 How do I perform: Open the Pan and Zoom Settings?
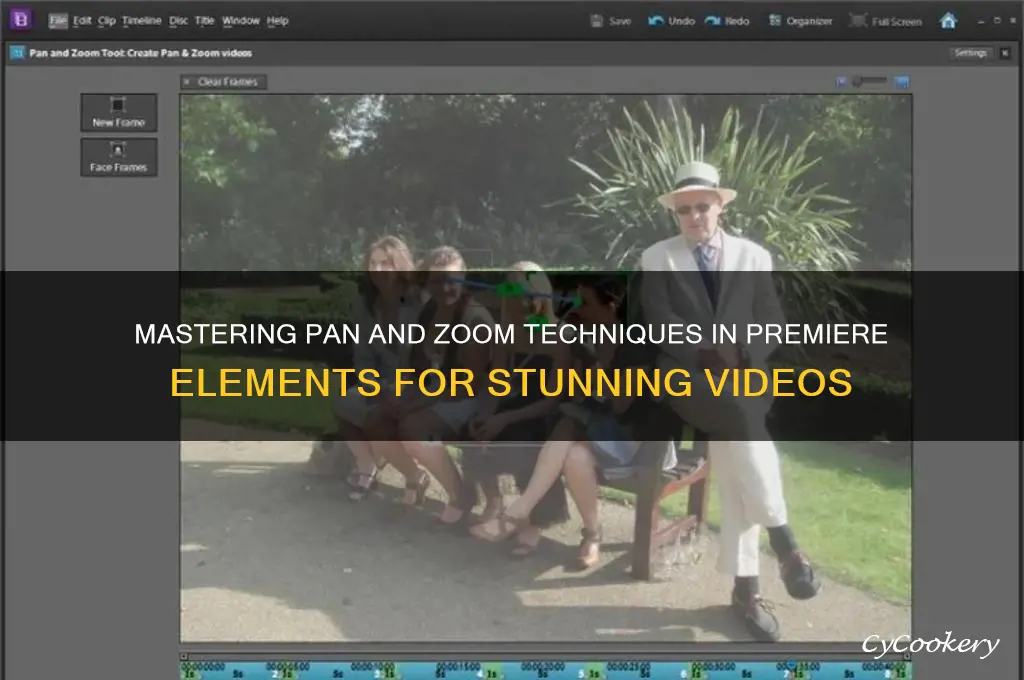pyautogui.click(x=970, y=53)
